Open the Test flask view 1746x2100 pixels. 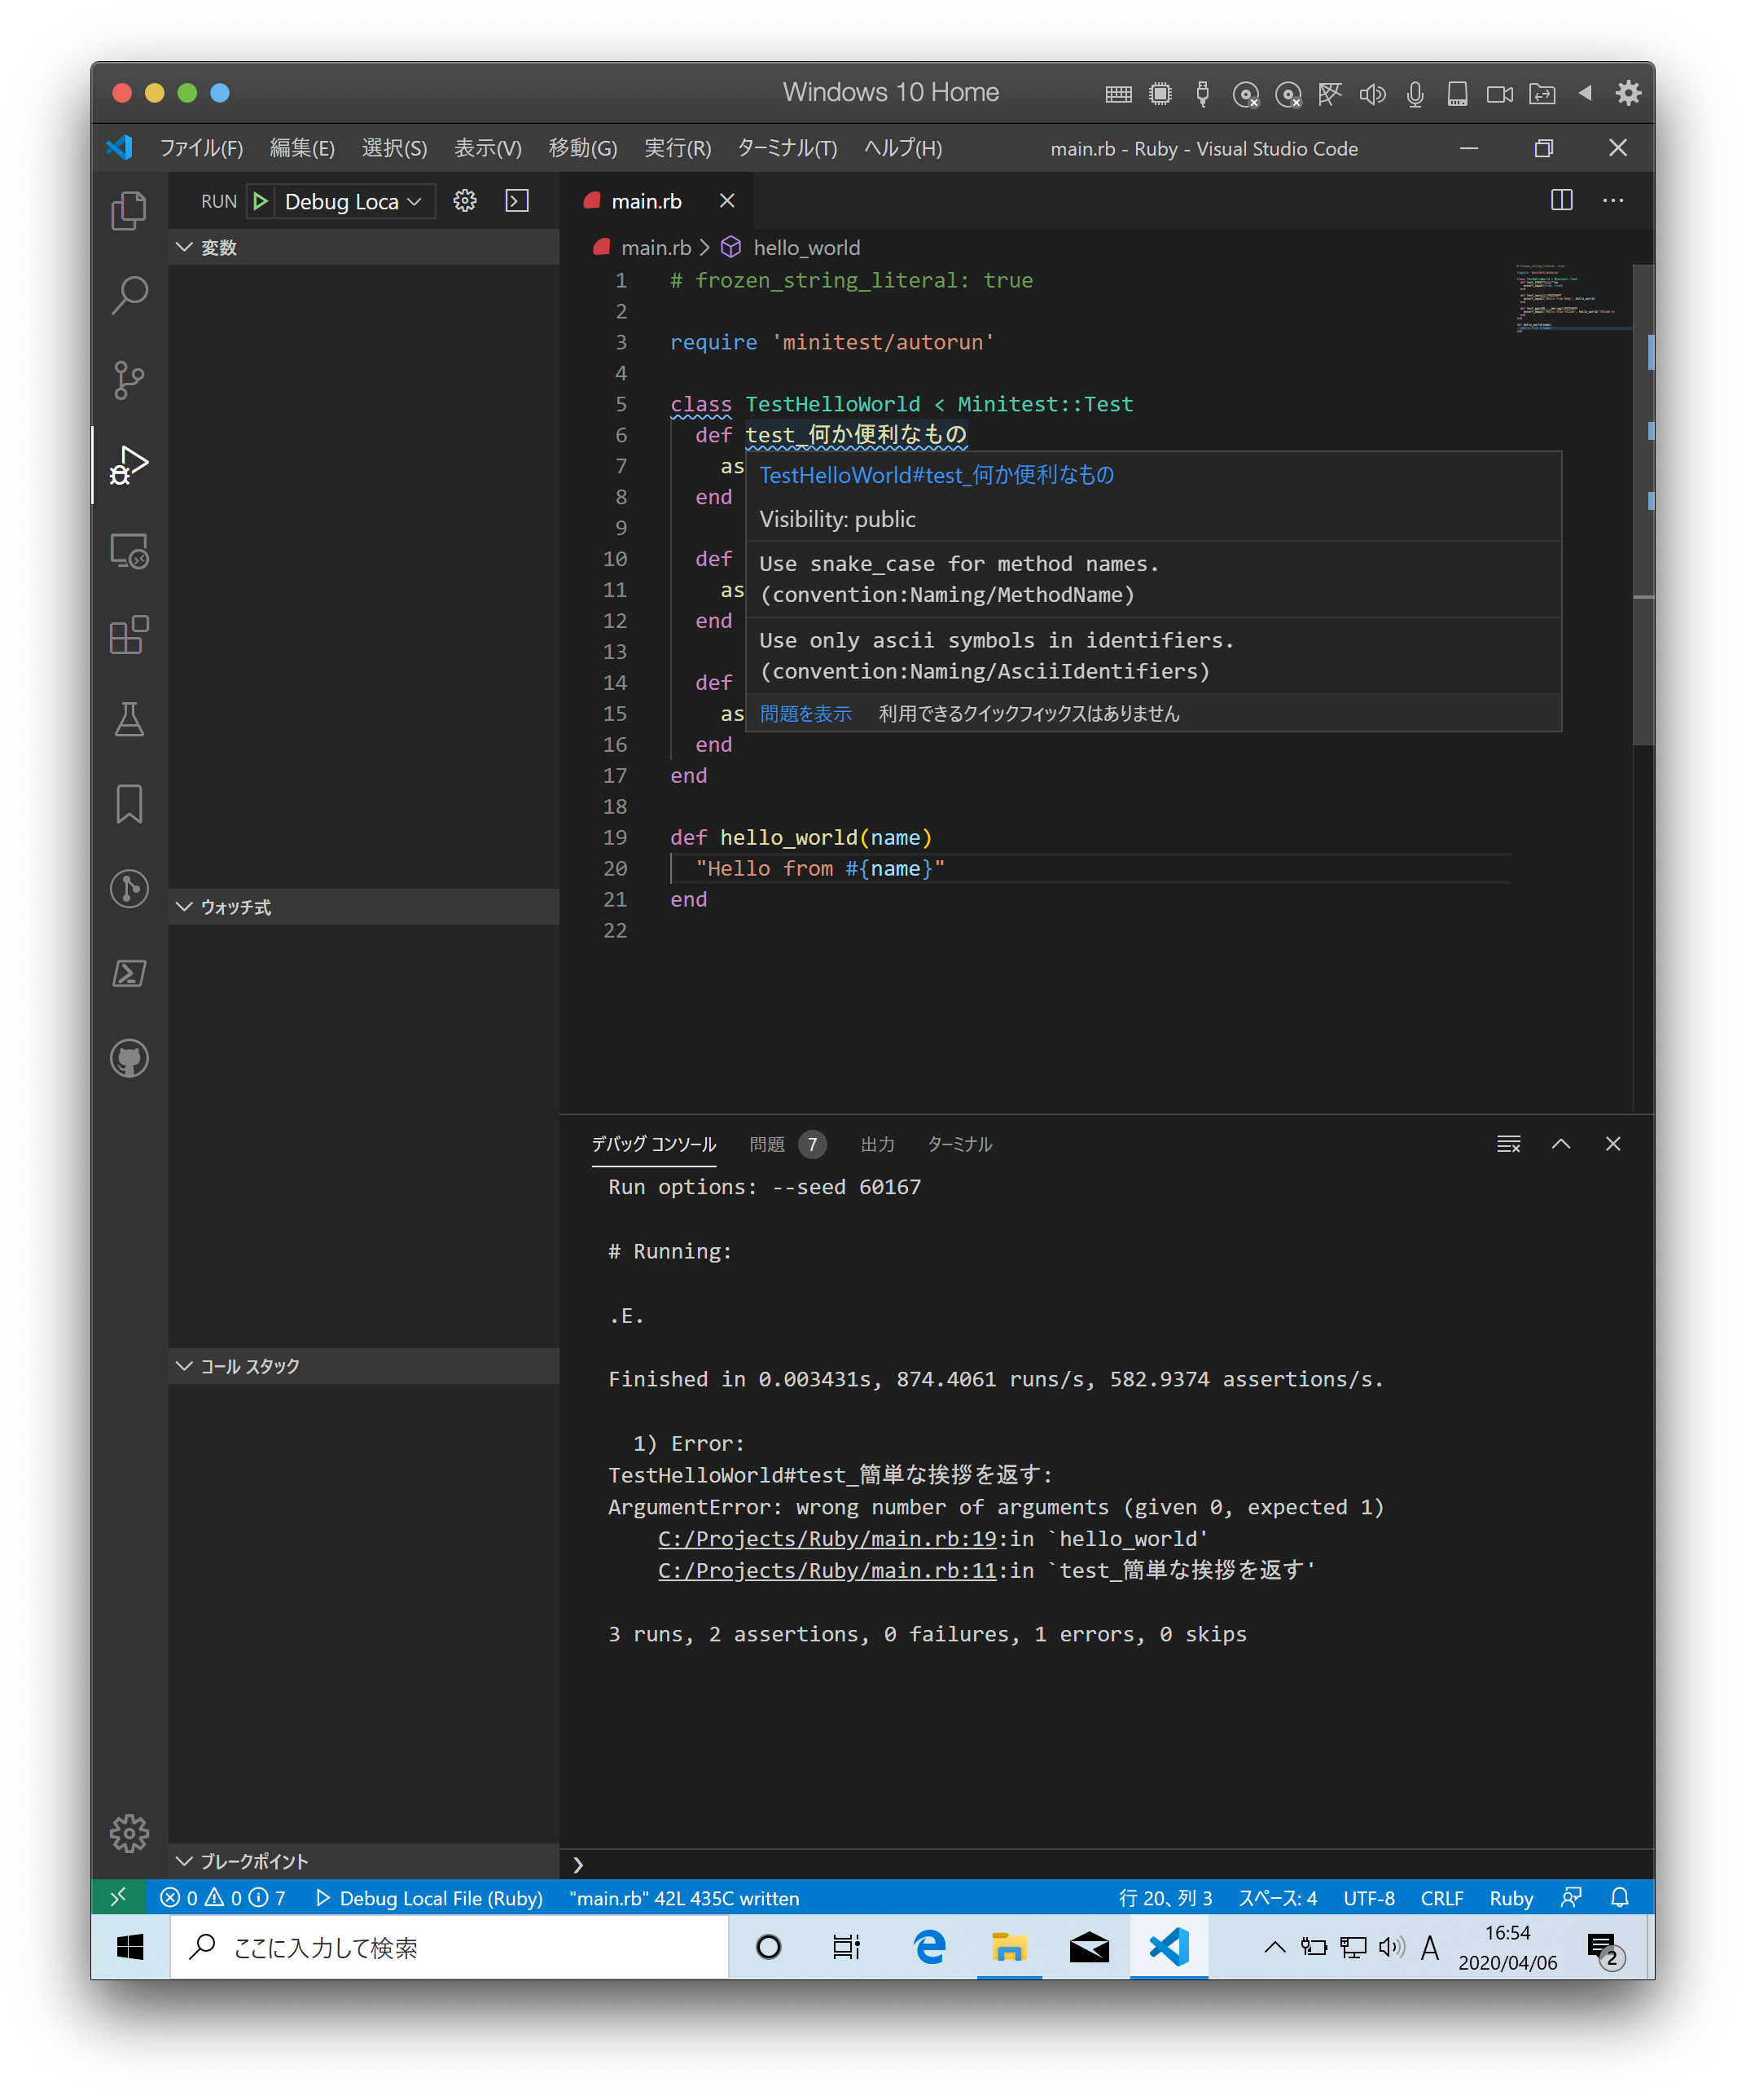coord(129,719)
